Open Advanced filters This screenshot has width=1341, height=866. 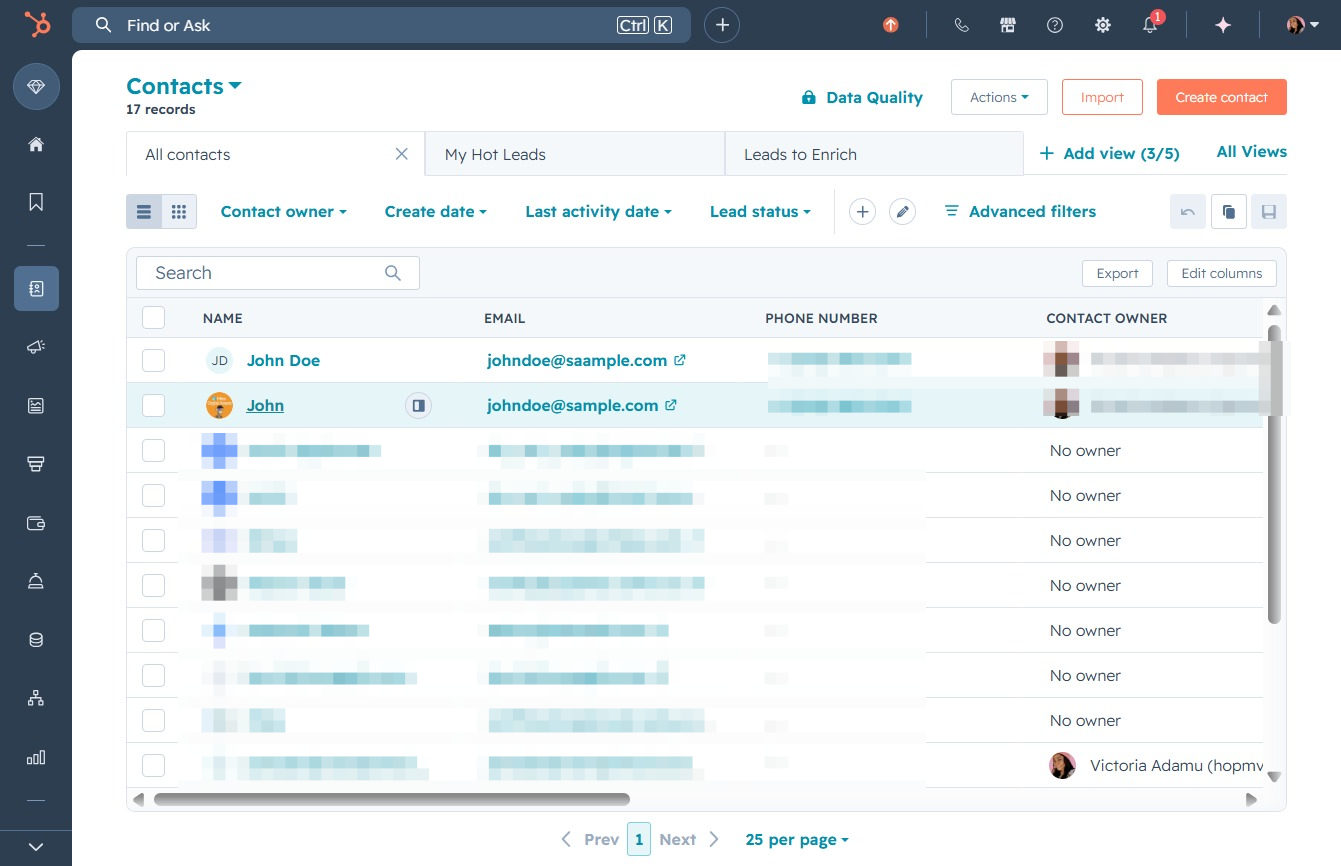click(x=1020, y=211)
